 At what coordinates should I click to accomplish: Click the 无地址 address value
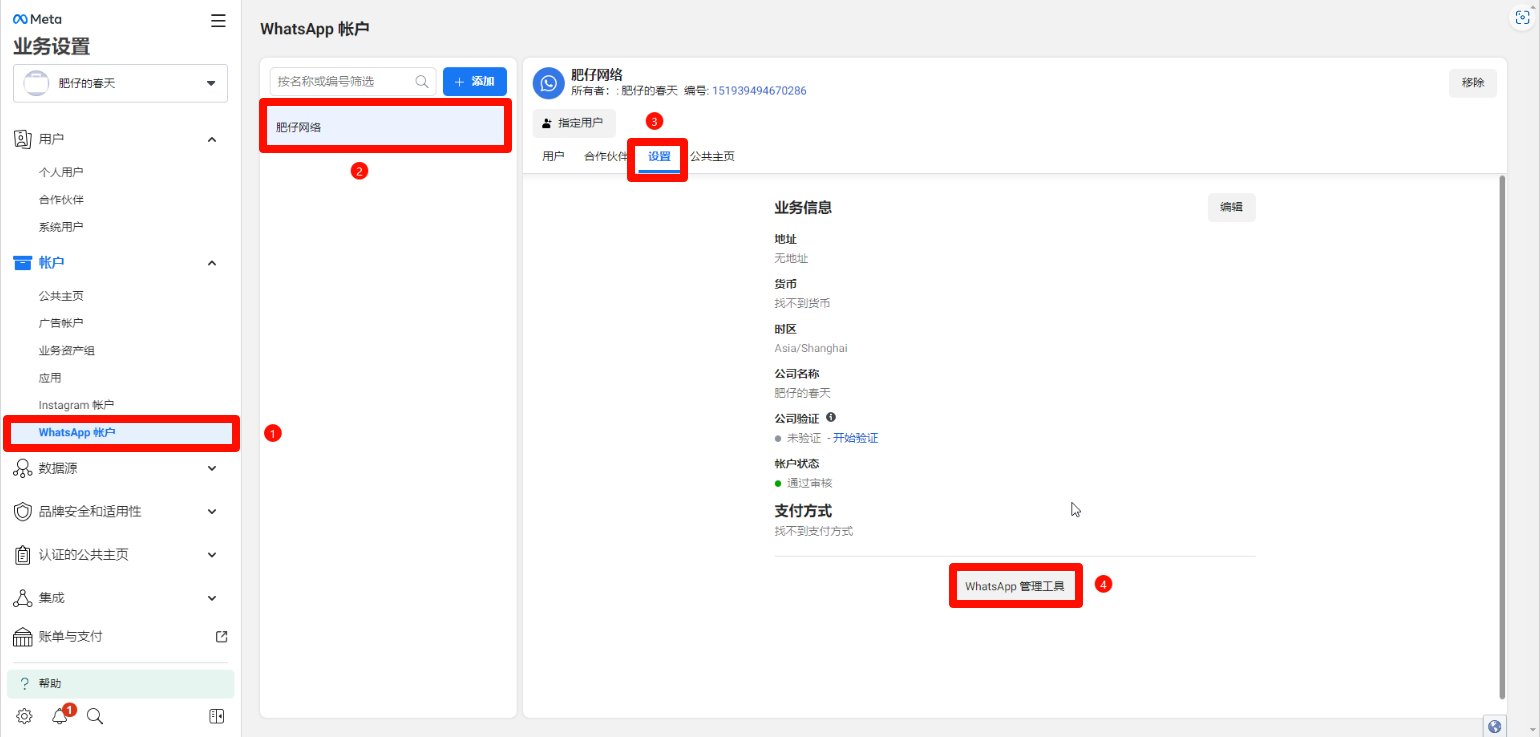tap(792, 258)
